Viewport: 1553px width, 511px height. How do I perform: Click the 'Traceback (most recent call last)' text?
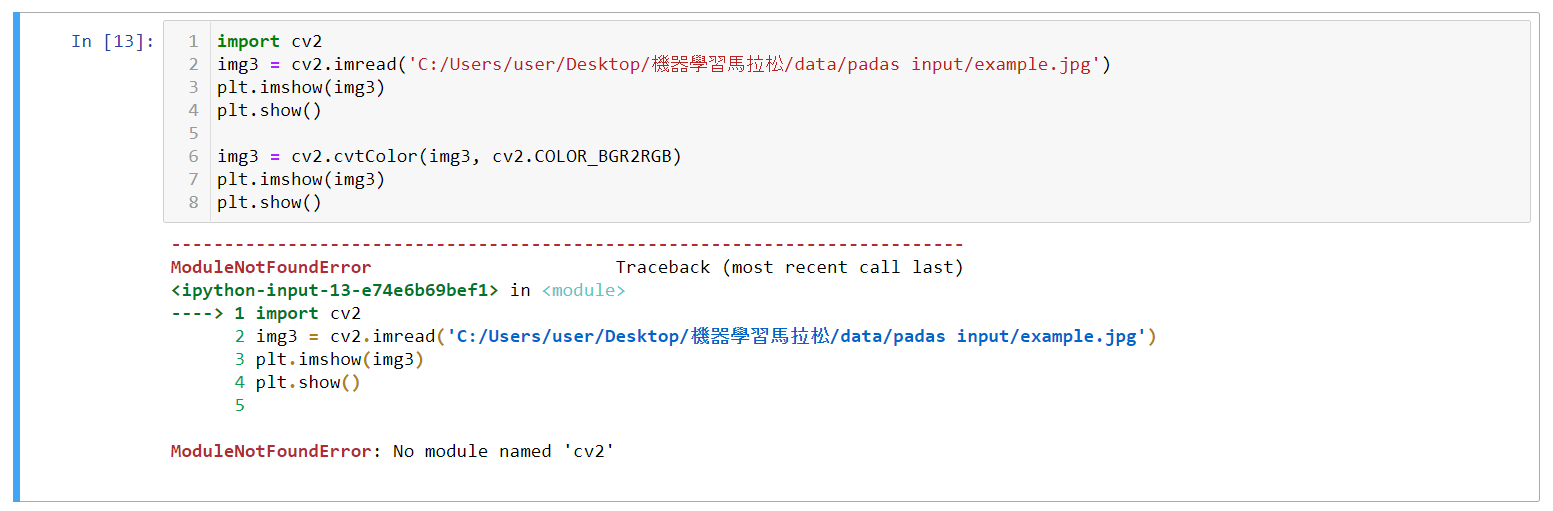click(789, 267)
